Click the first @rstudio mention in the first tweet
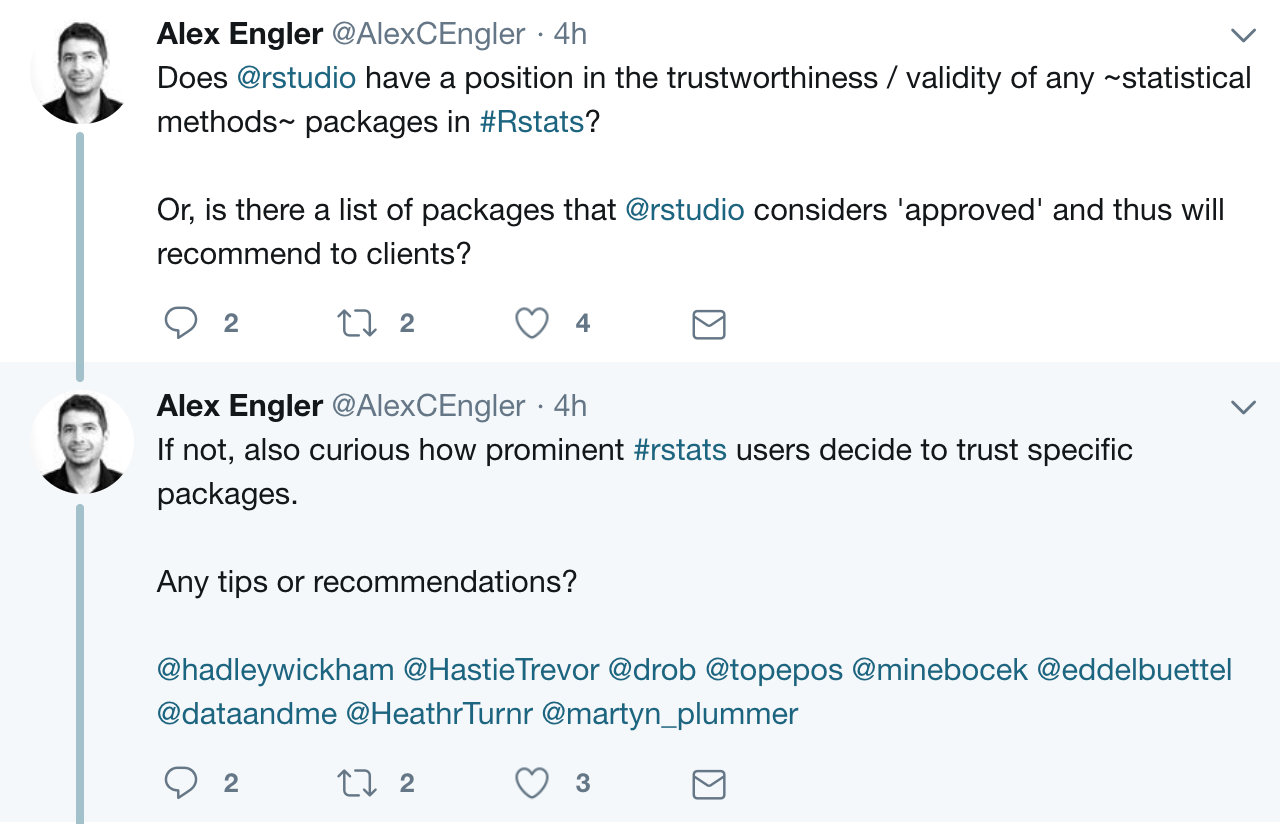Viewport: 1280px width, 824px height. coord(297,77)
